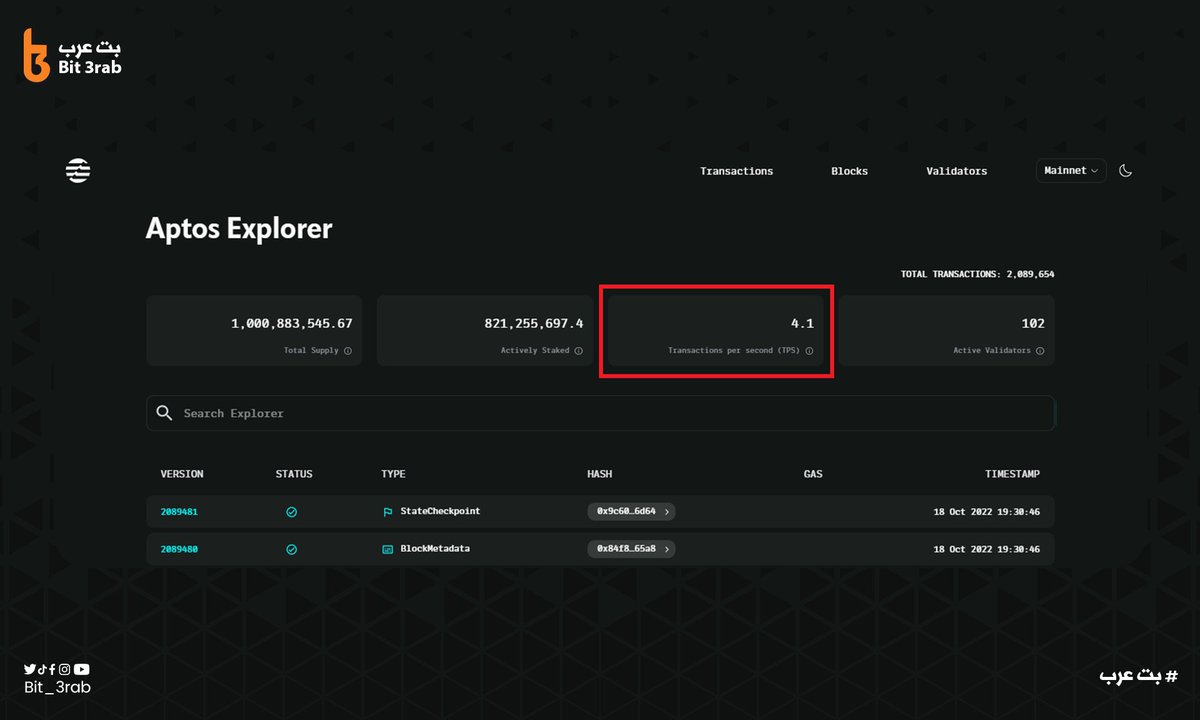Click the GAS column header
1200x720 pixels.
[813, 474]
